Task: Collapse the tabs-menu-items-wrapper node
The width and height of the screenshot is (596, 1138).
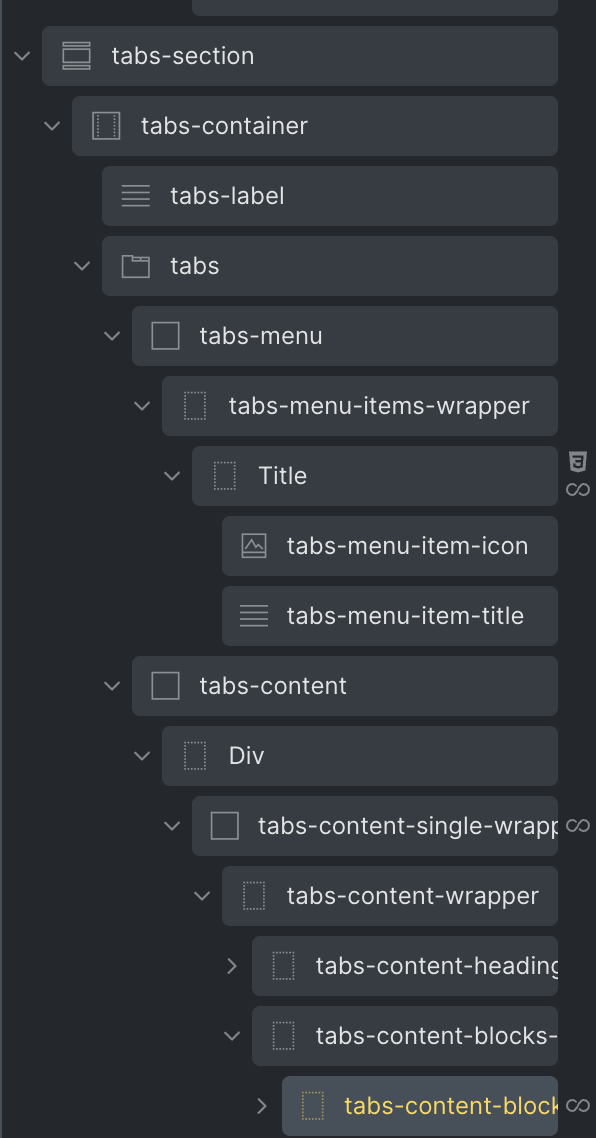Action: [x=142, y=406]
